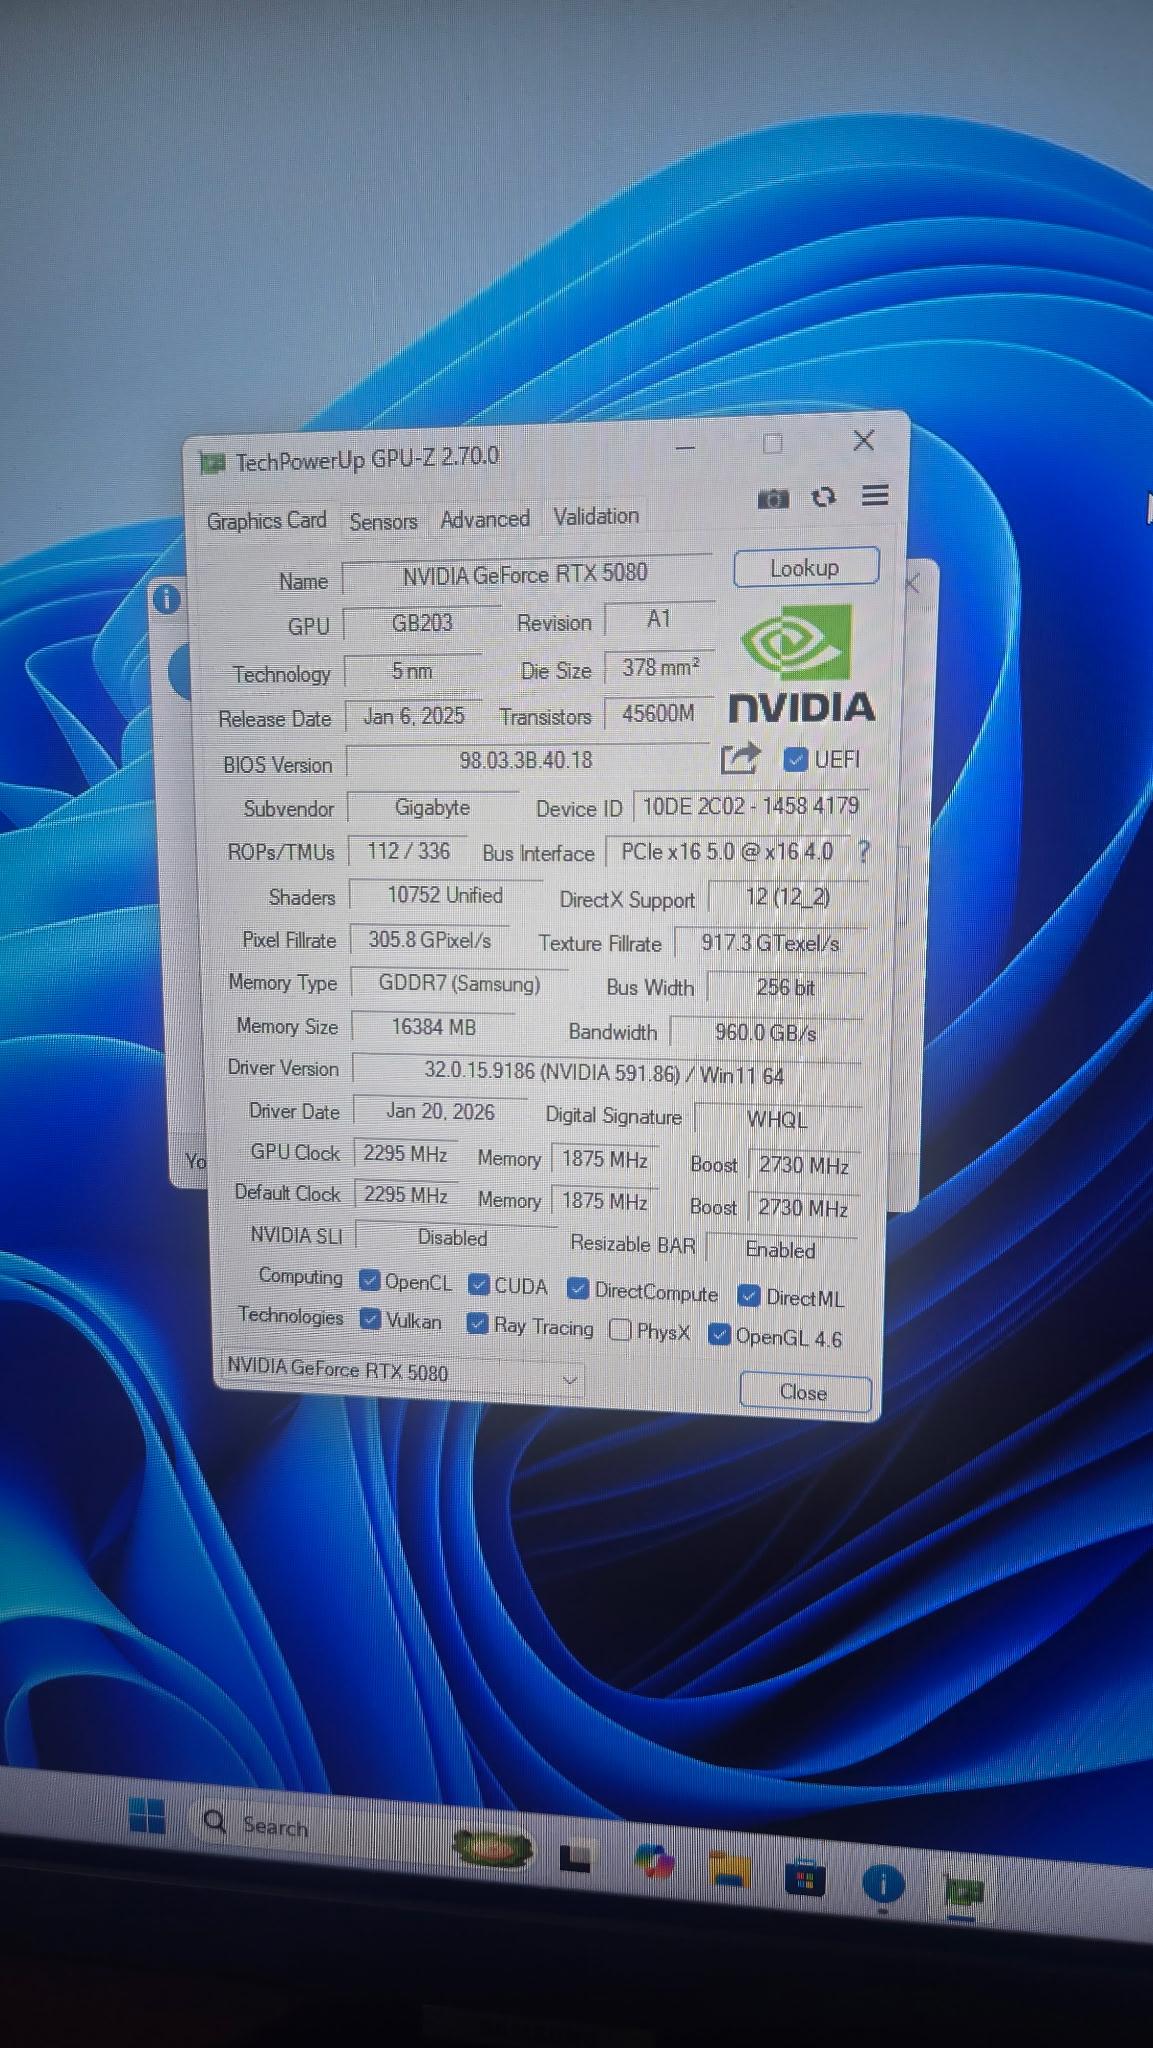1153x2048 pixels.
Task: Click the Bus Width value 256 bit
Action: 786,988
